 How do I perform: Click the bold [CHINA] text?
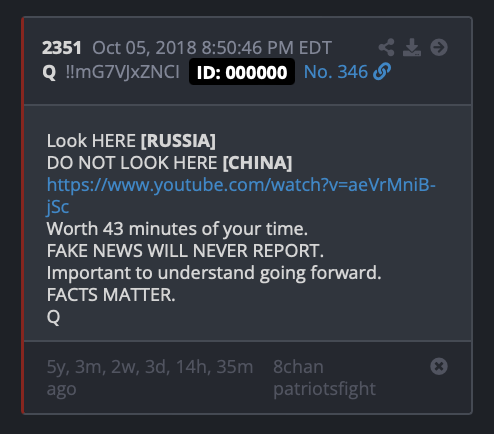click(257, 163)
